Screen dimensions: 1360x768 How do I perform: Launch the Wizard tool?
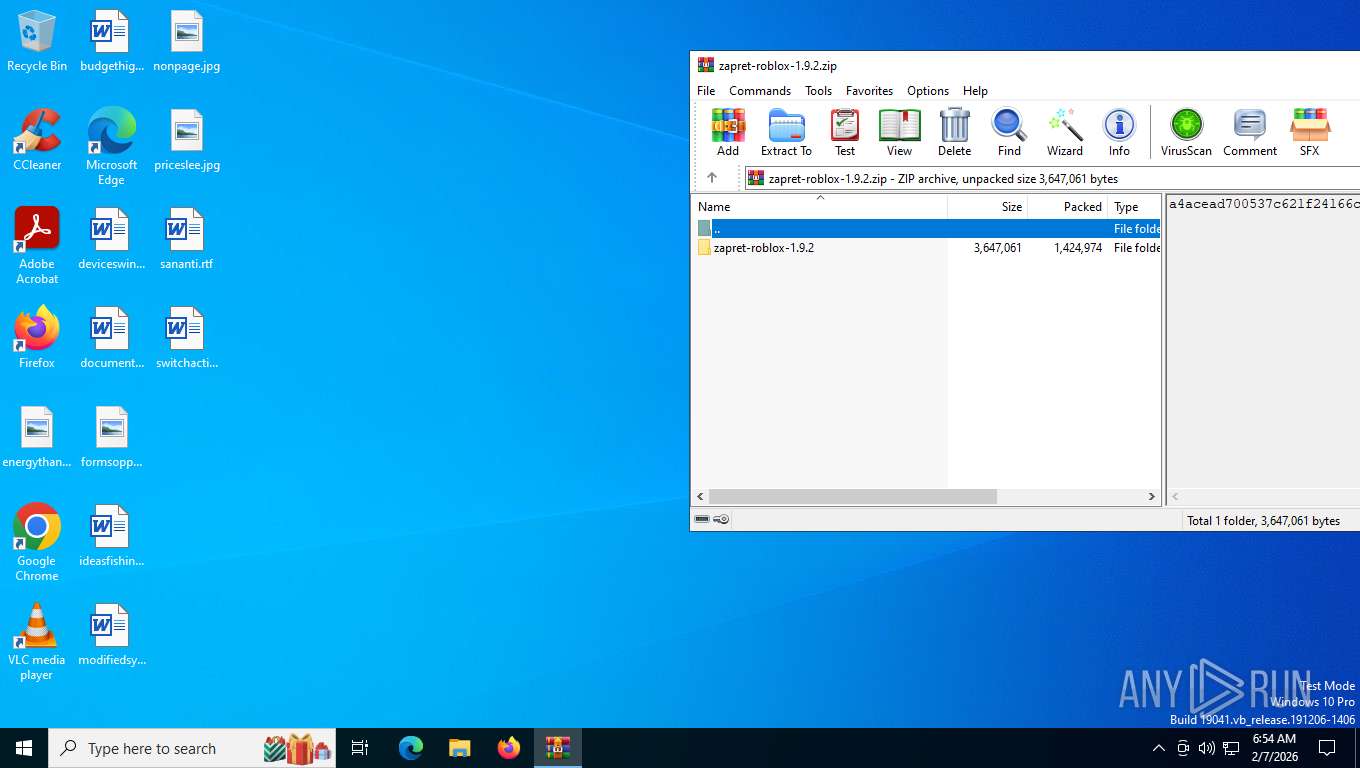[x=1065, y=133]
